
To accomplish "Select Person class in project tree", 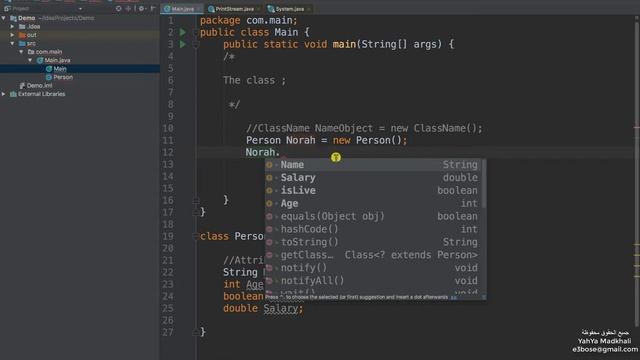I will 63,77.
